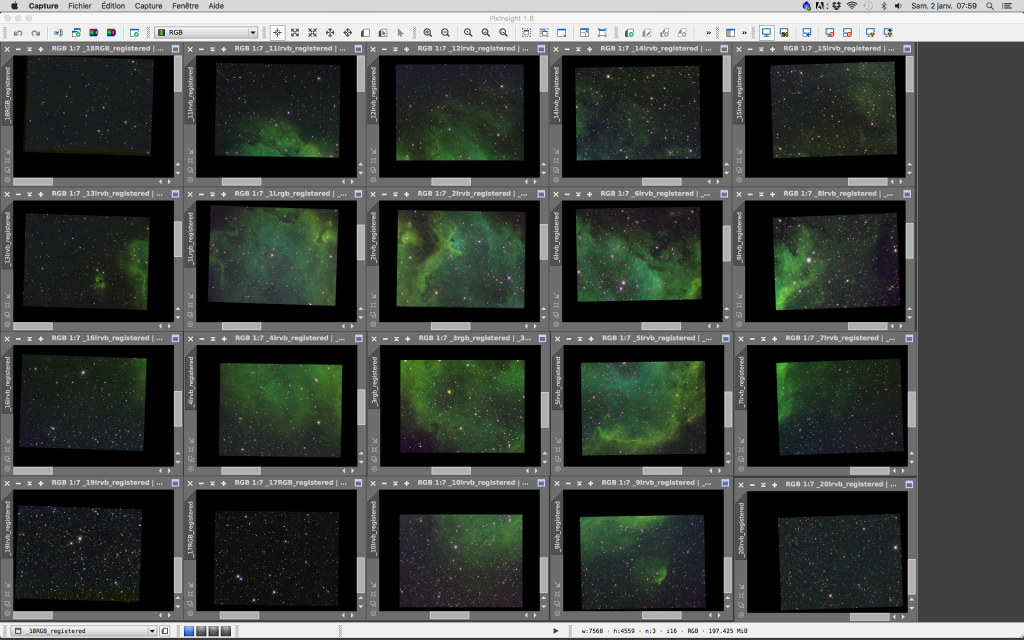Viewport: 1024px width, 640px height.
Task: Select the pointer arrow tool
Action: pos(400,33)
